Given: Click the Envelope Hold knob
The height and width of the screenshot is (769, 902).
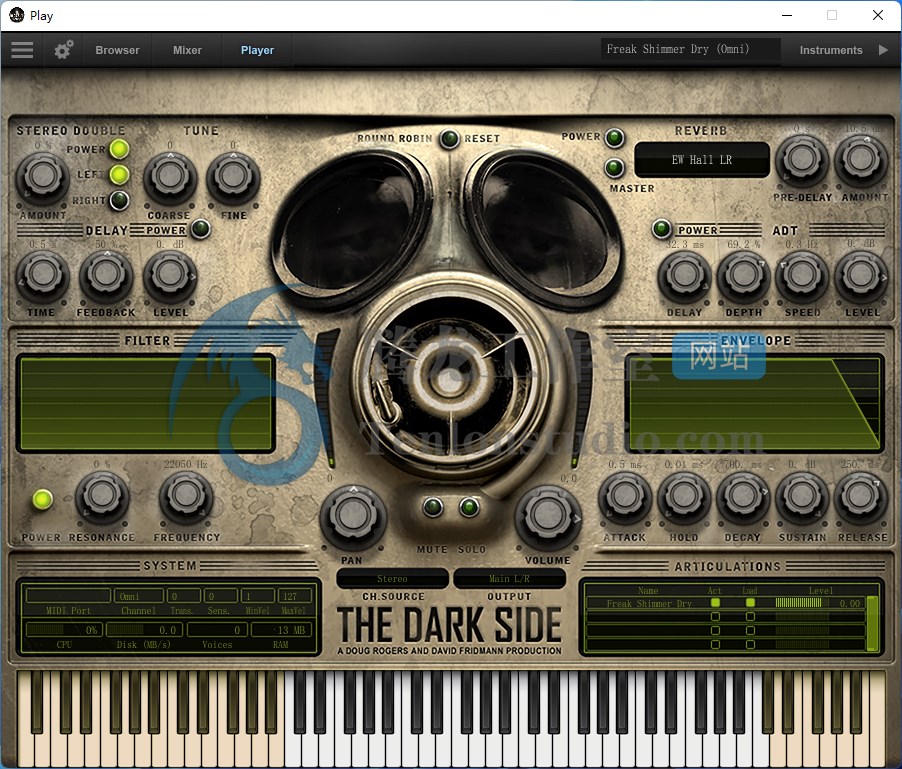Looking at the screenshot, I should point(684,498).
